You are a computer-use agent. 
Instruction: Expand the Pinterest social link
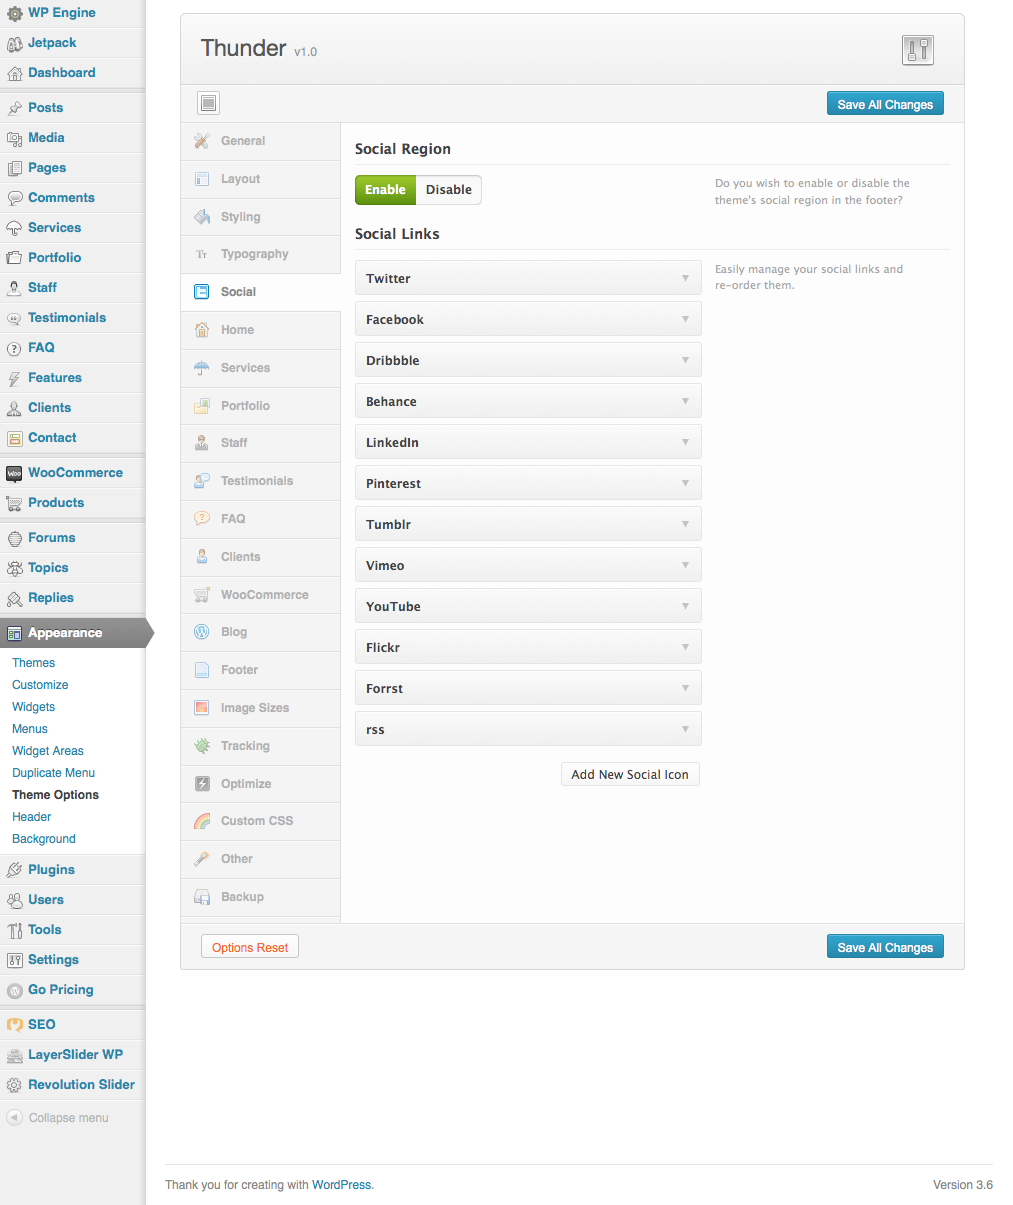528,483
